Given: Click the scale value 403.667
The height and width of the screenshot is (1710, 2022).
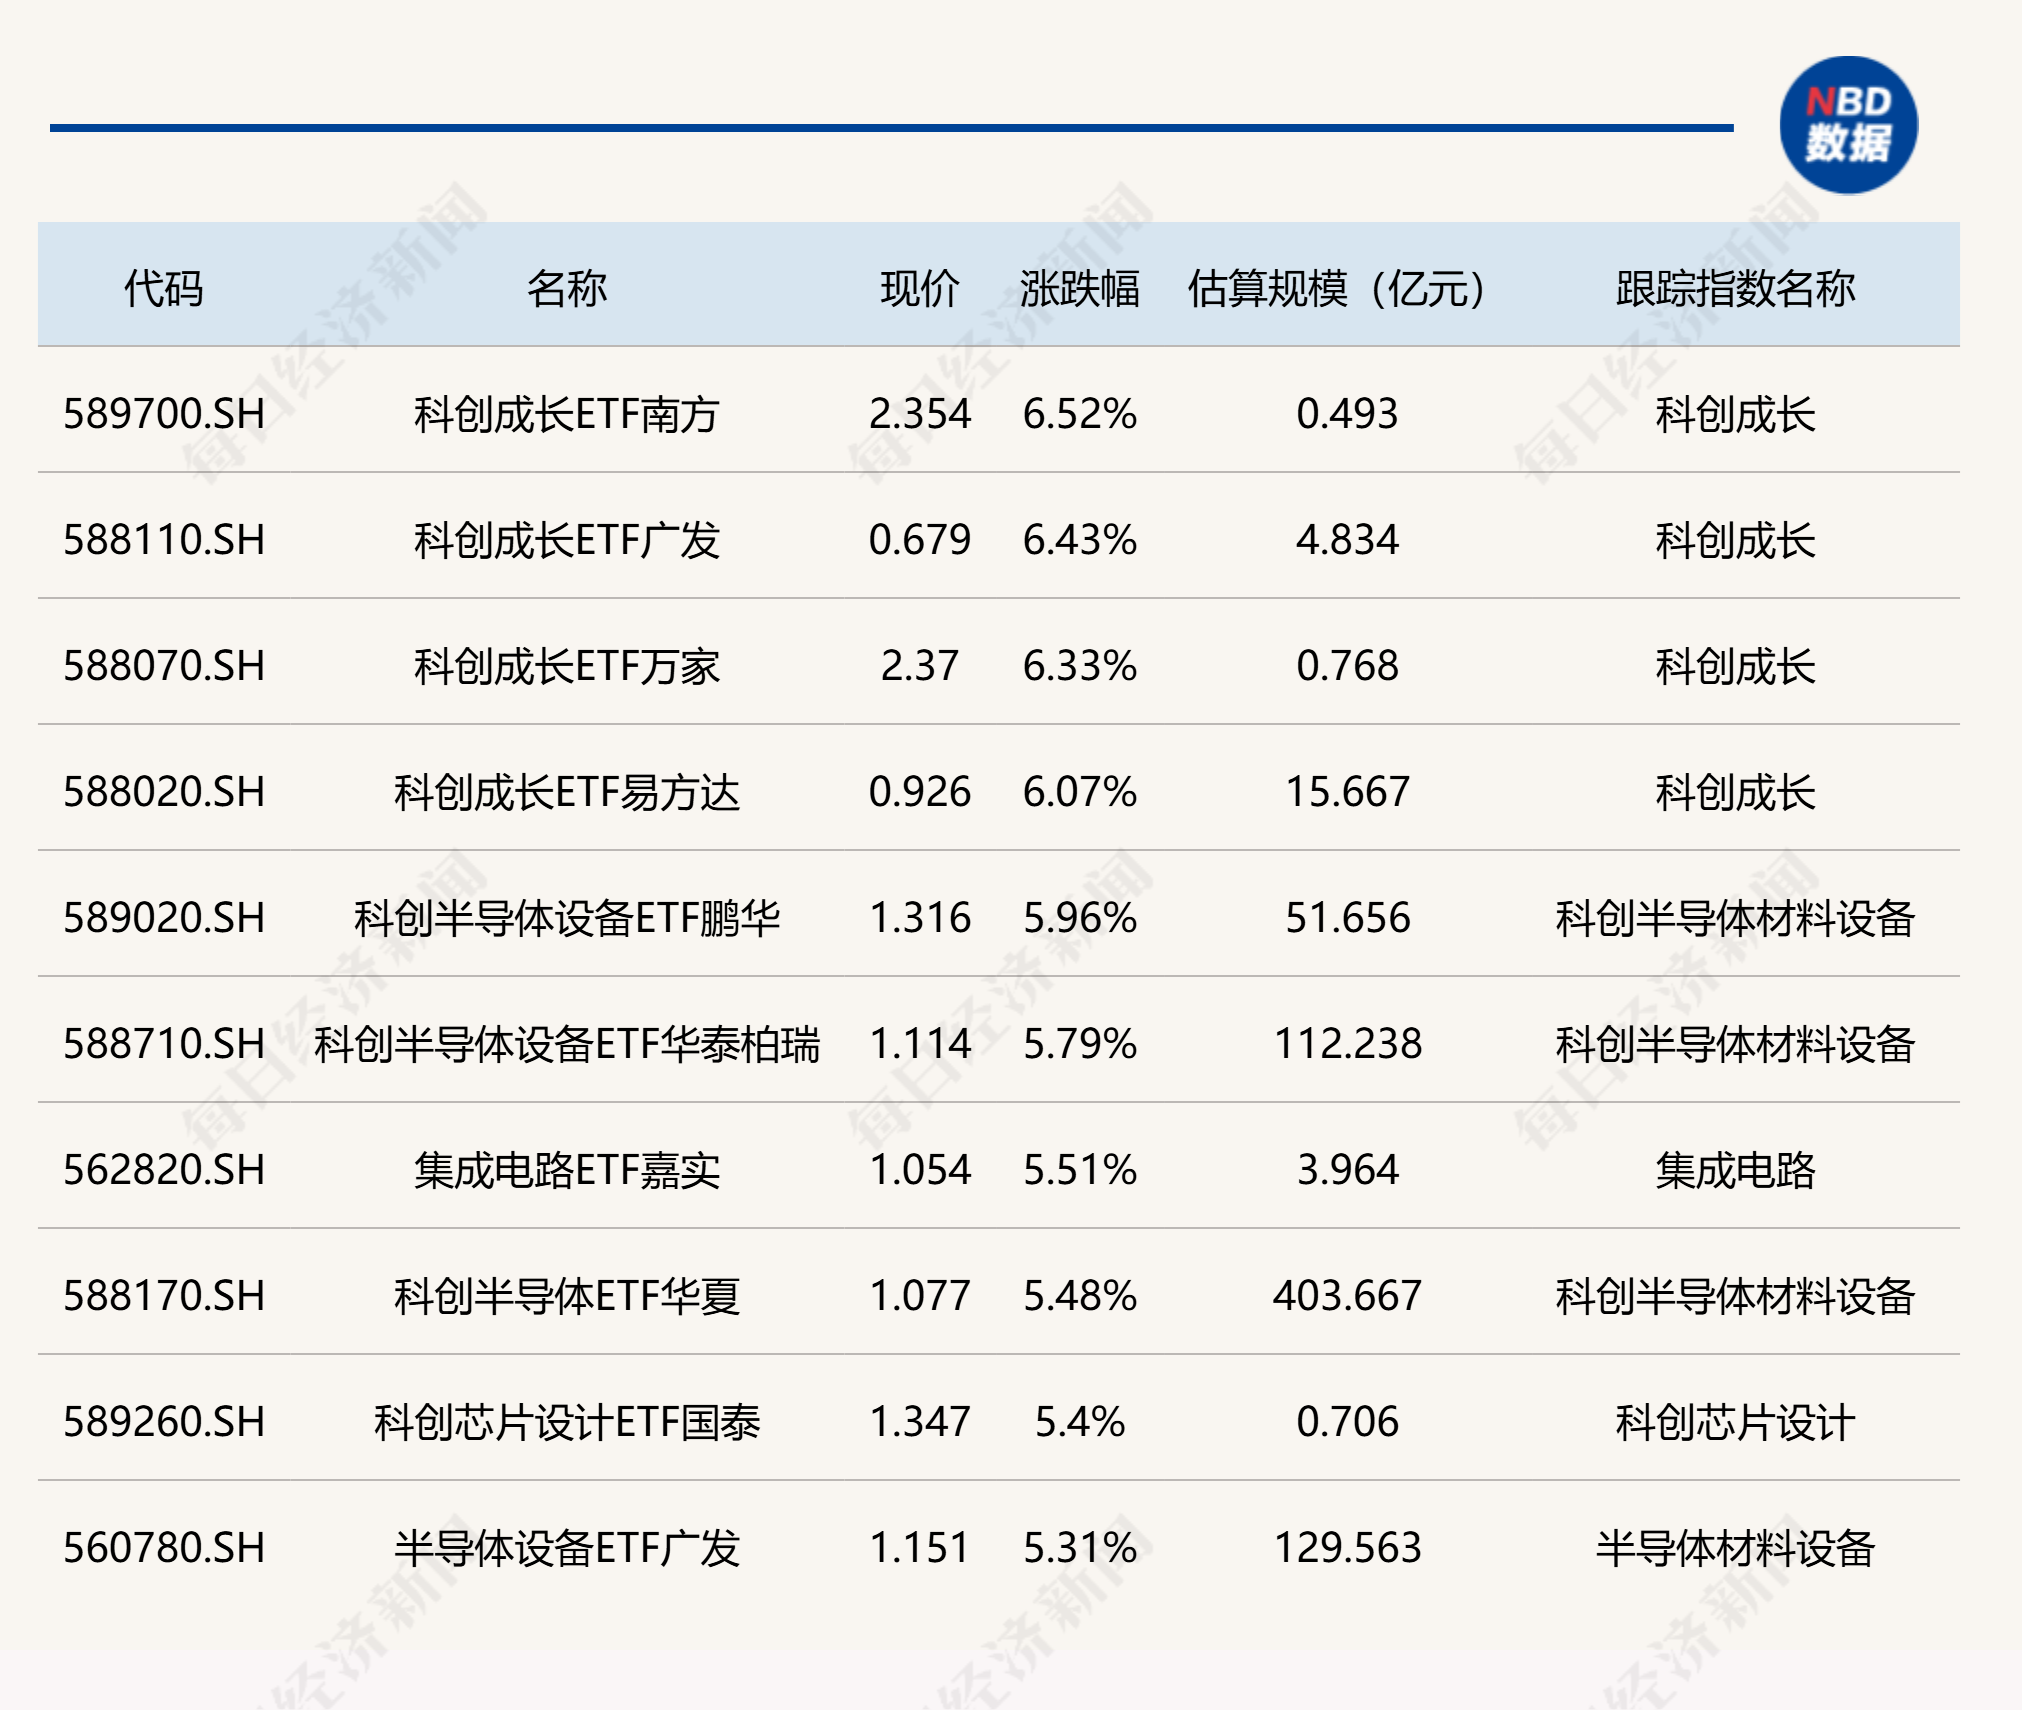Looking at the screenshot, I should tap(1347, 1296).
